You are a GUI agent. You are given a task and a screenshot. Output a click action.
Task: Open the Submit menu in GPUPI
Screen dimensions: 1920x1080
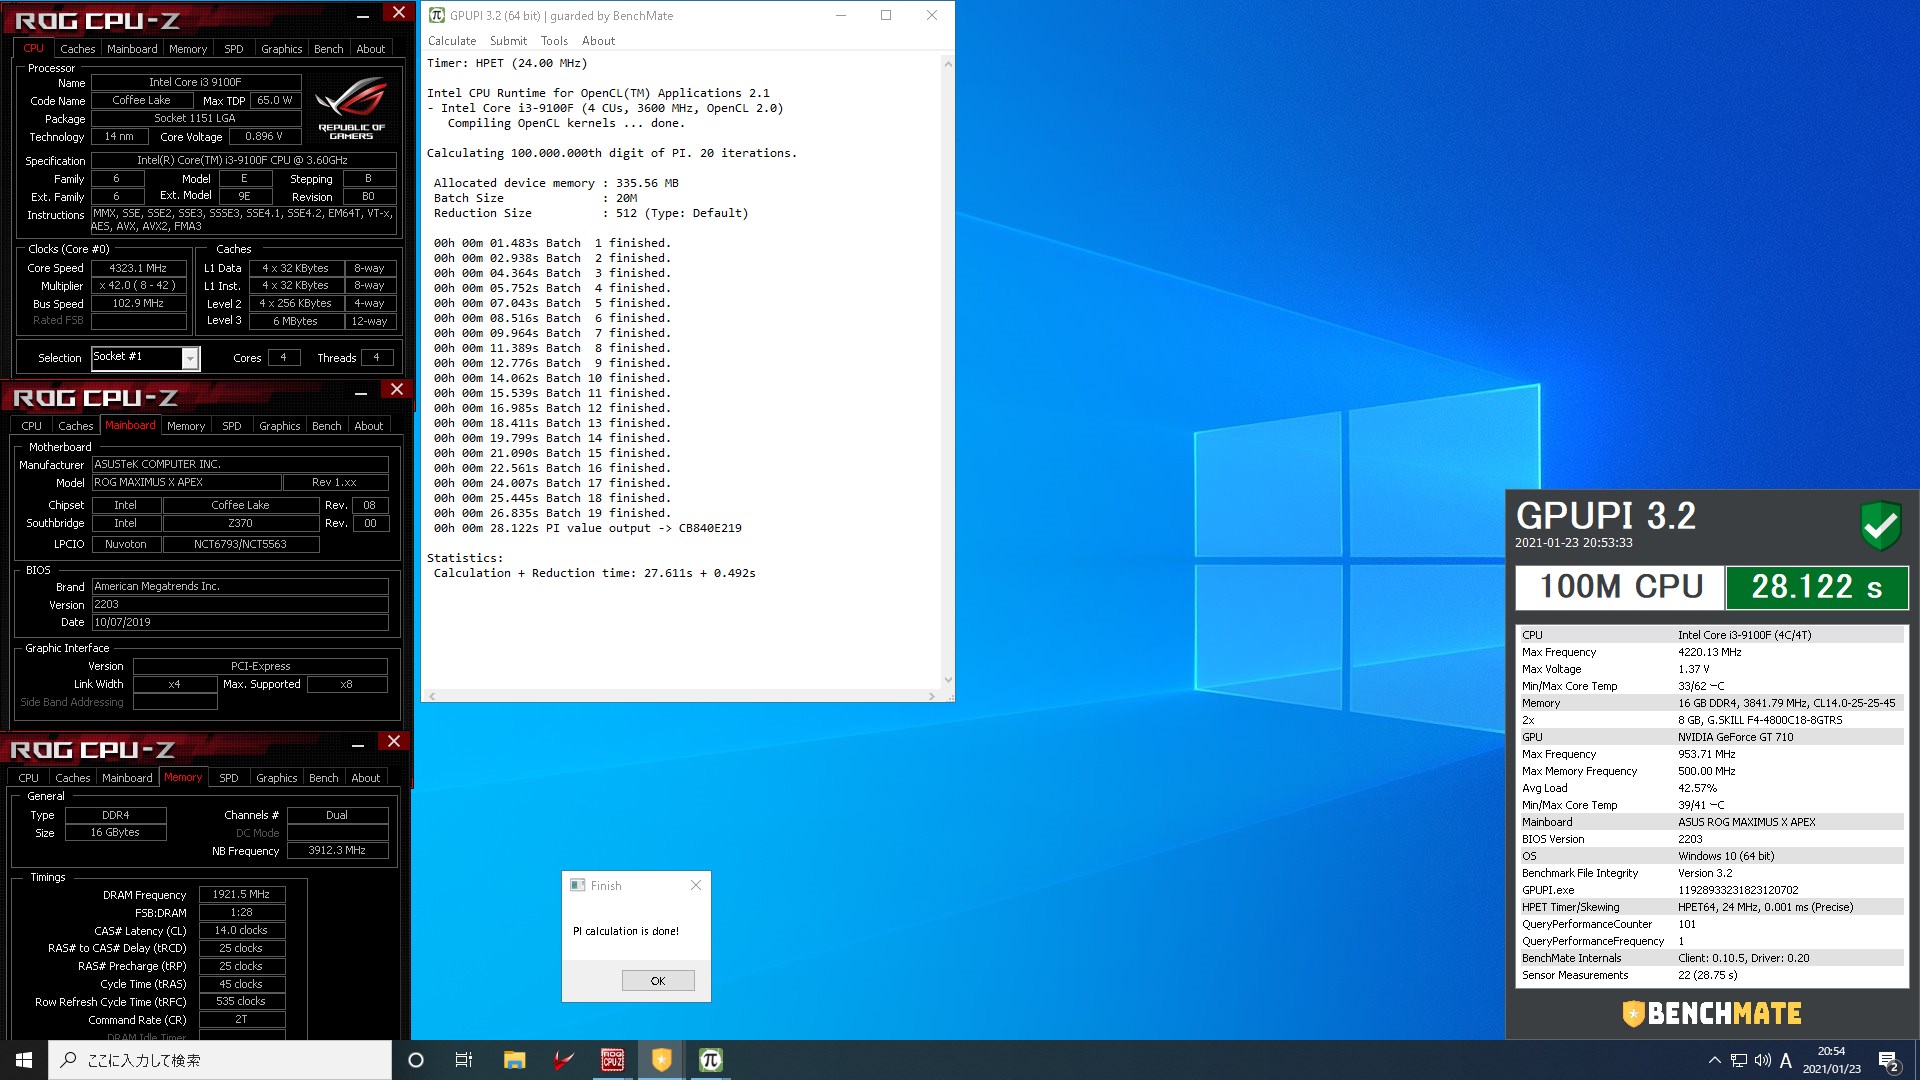(x=508, y=41)
